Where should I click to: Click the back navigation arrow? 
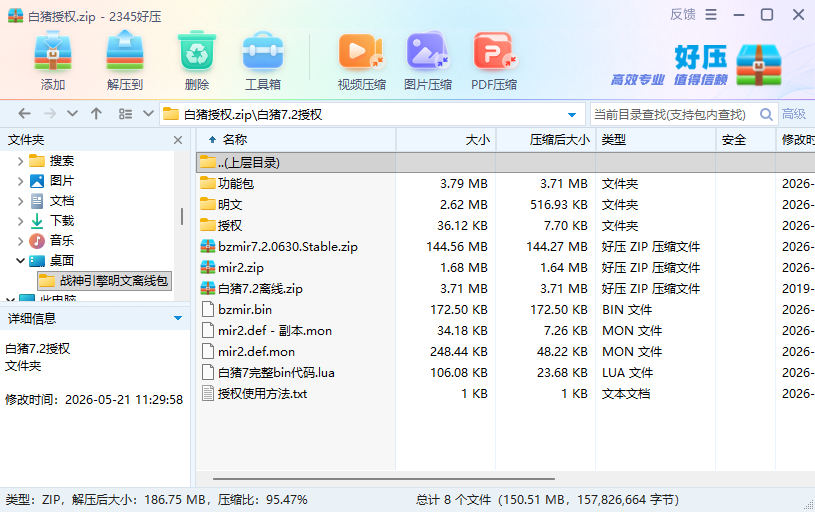pos(24,114)
